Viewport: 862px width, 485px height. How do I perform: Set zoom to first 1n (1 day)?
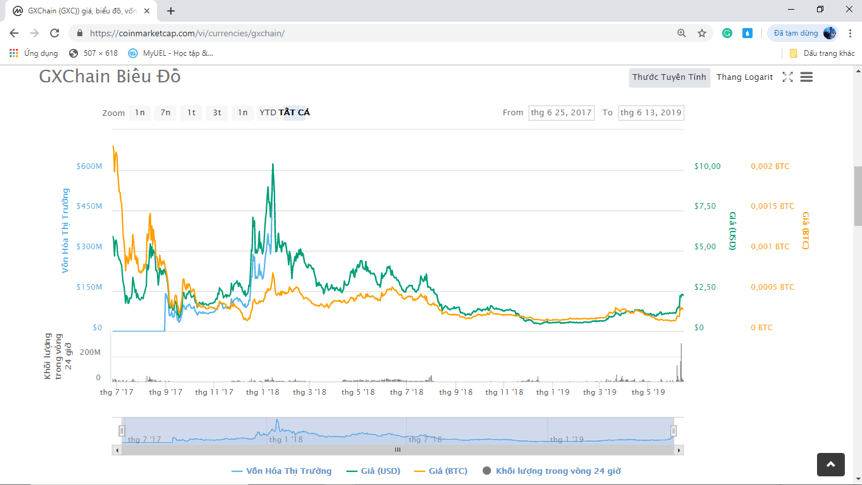[140, 112]
